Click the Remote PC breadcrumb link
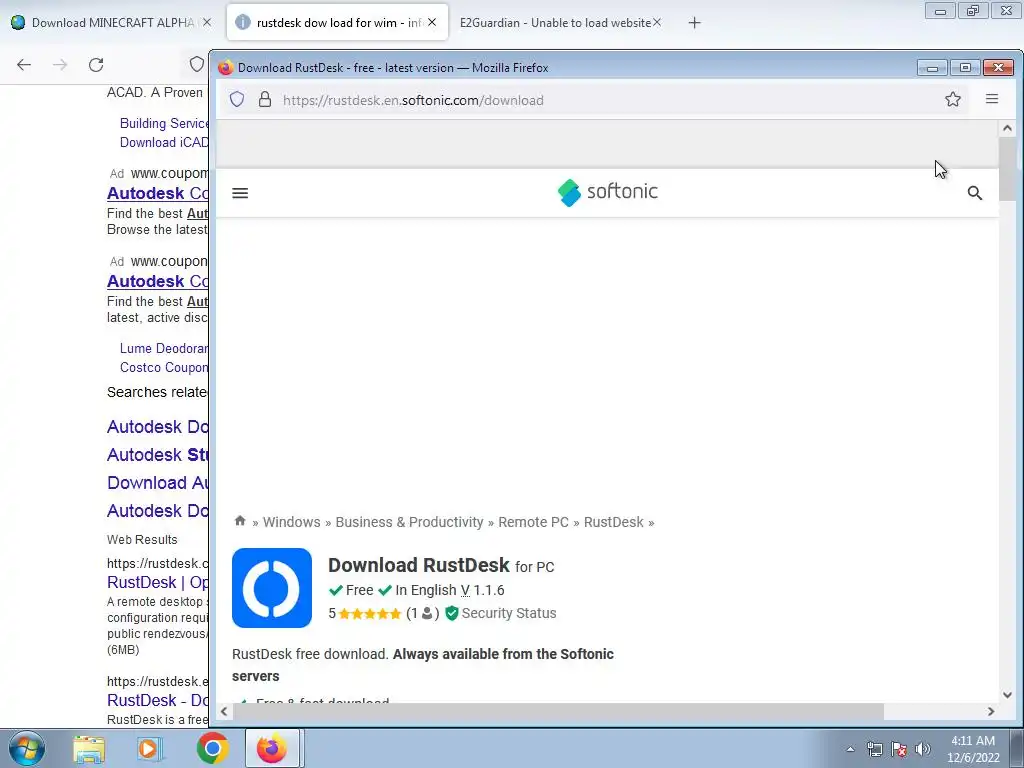The height and width of the screenshot is (768, 1024). click(x=533, y=522)
